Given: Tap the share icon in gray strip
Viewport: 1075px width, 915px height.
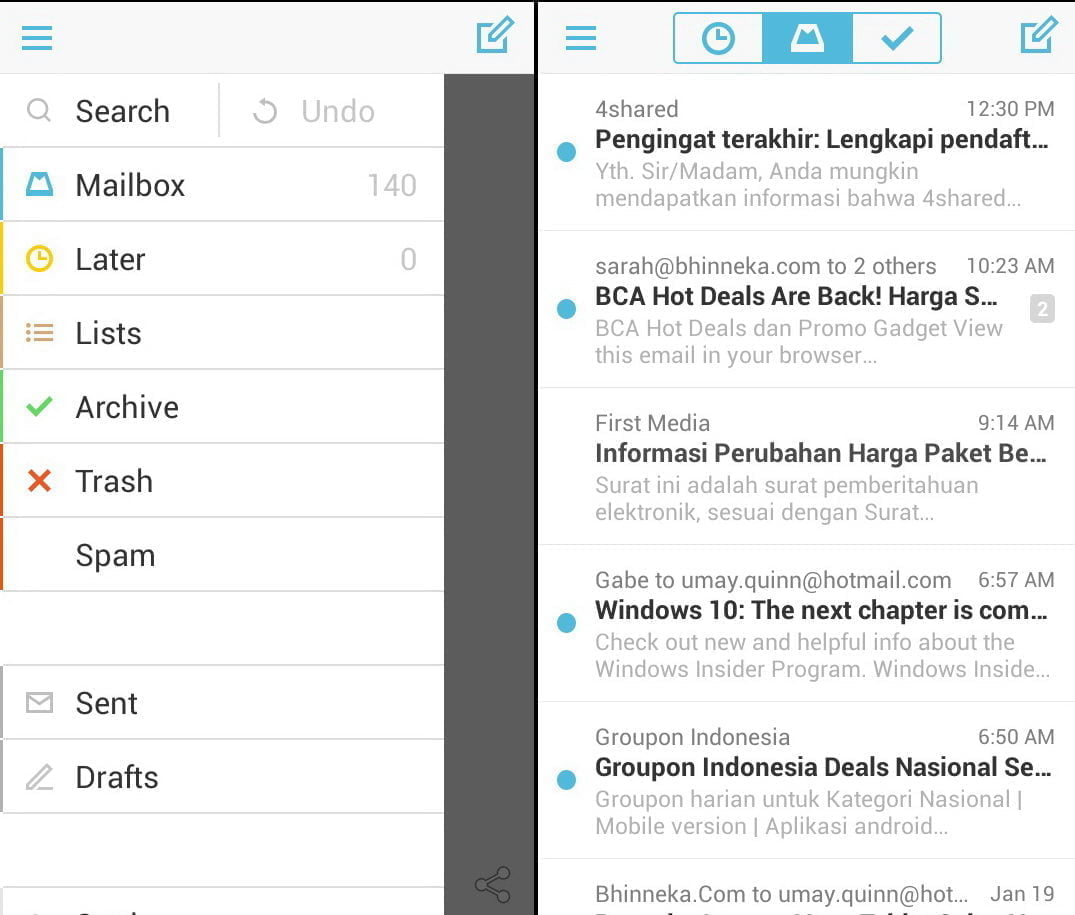Looking at the screenshot, I should pos(493,884).
